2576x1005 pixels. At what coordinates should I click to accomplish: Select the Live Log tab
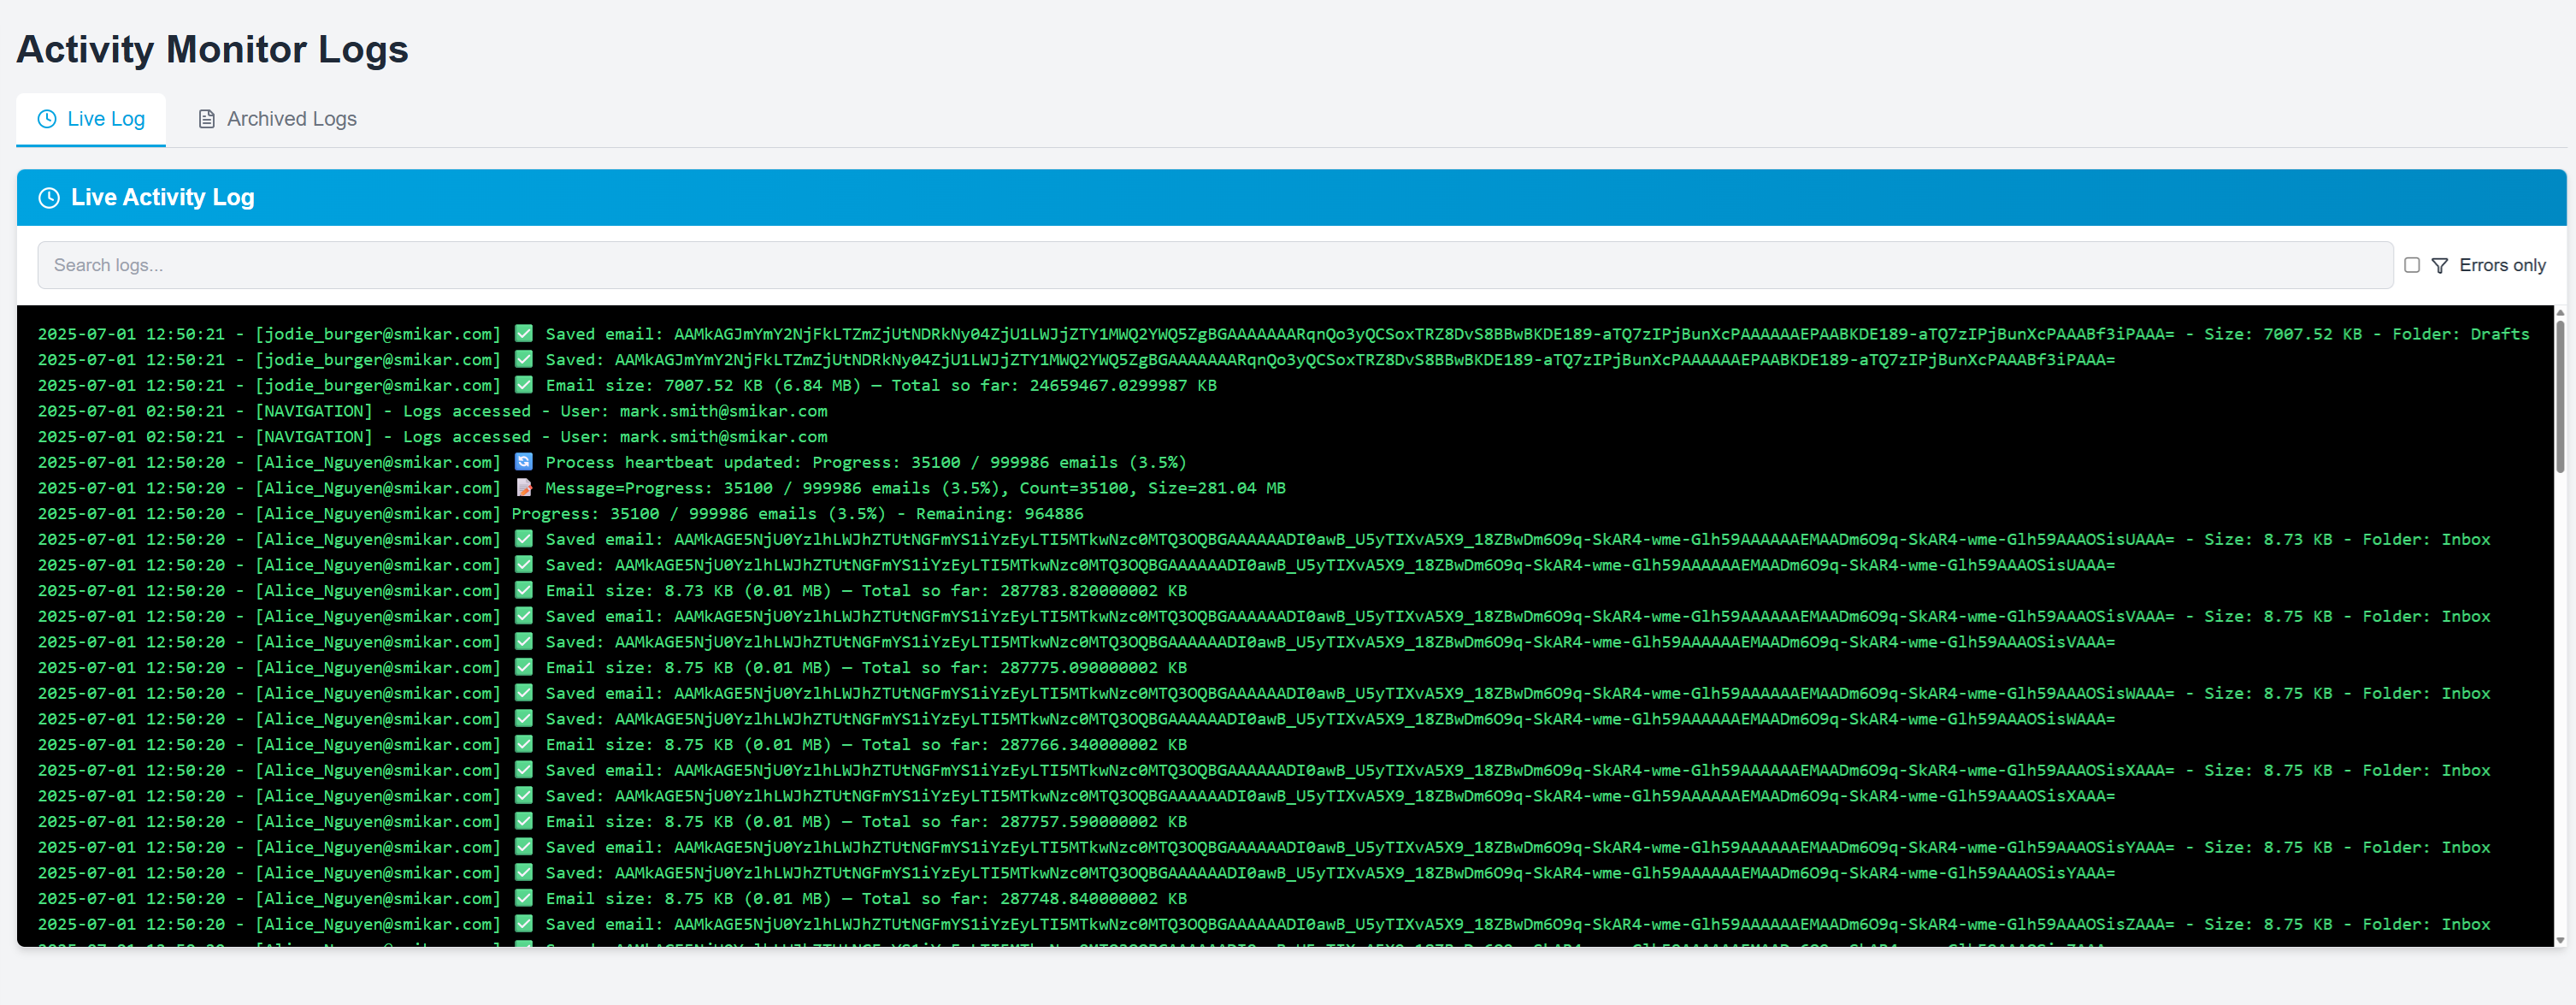91,119
